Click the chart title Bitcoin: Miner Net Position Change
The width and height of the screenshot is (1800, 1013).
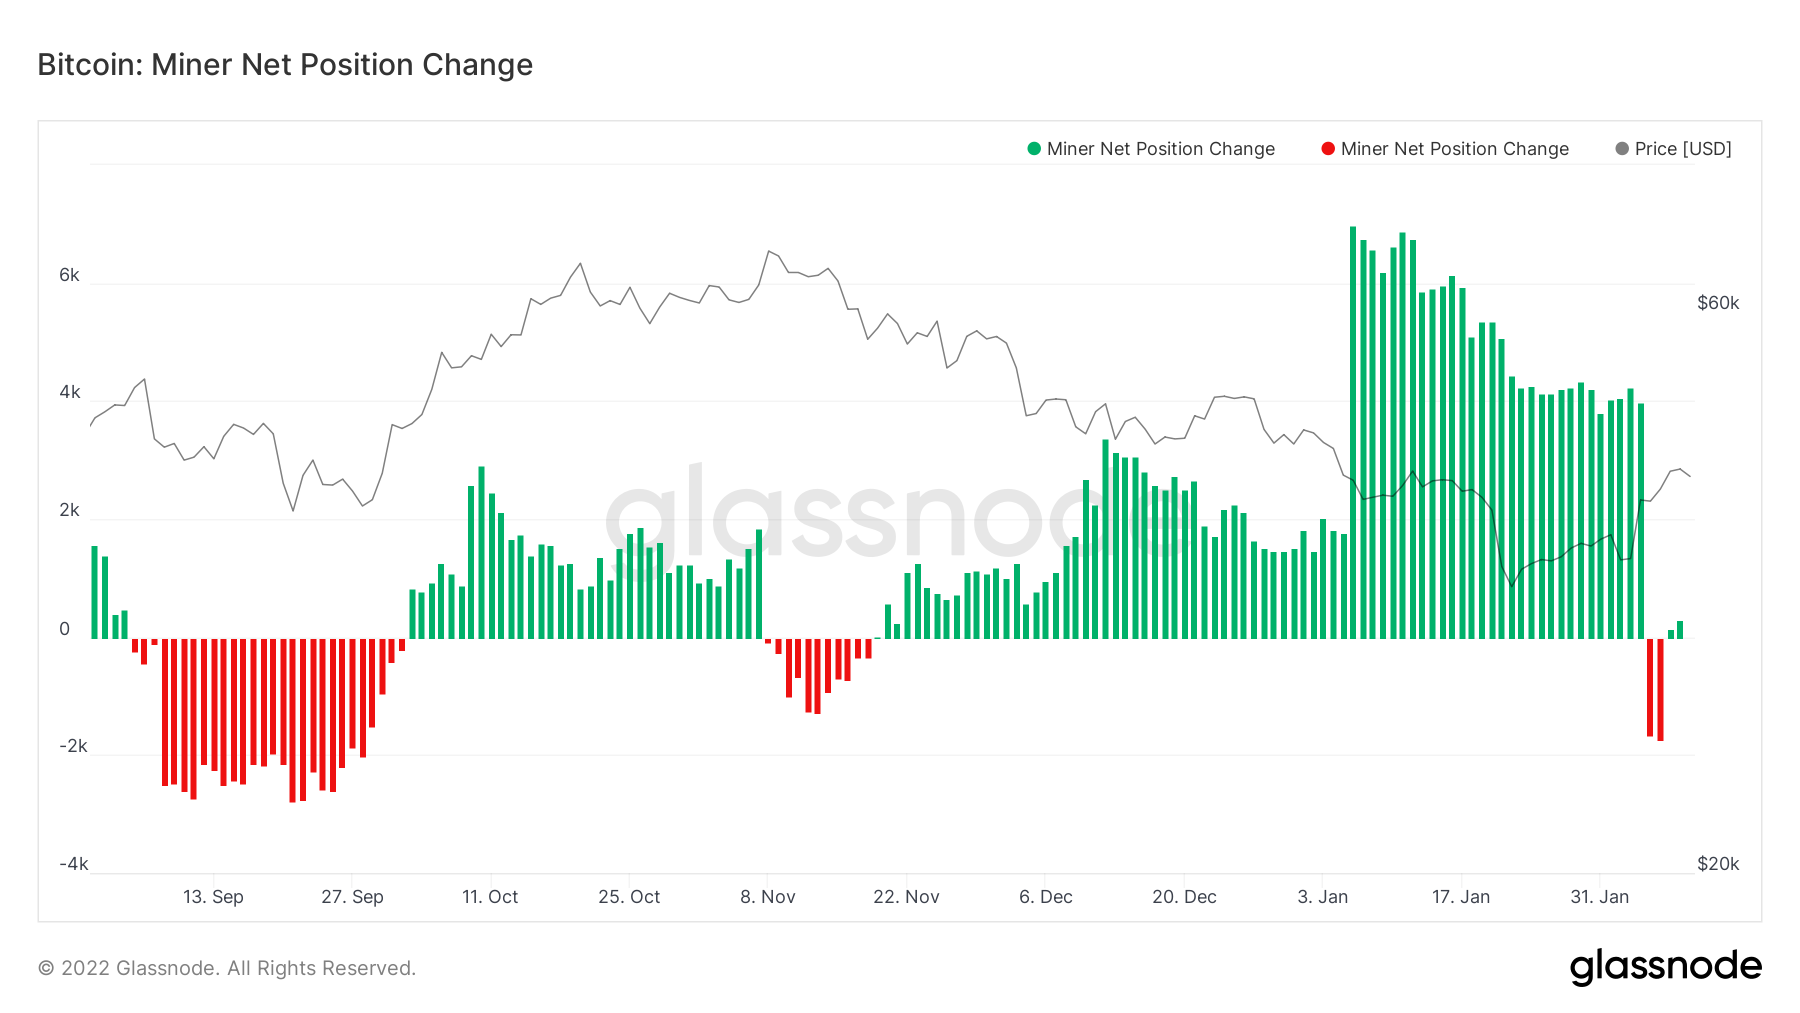click(x=285, y=65)
